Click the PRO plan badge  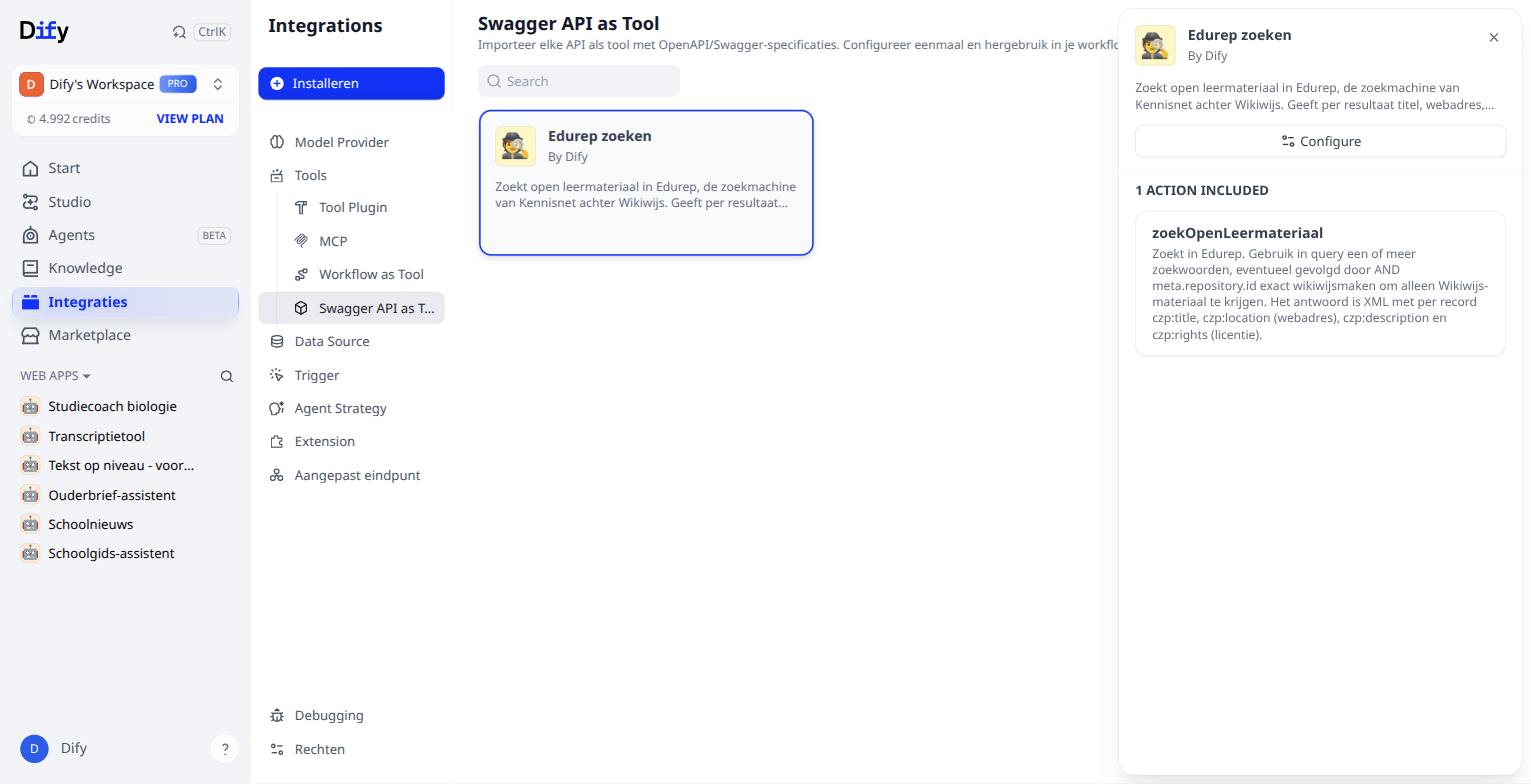click(x=177, y=84)
